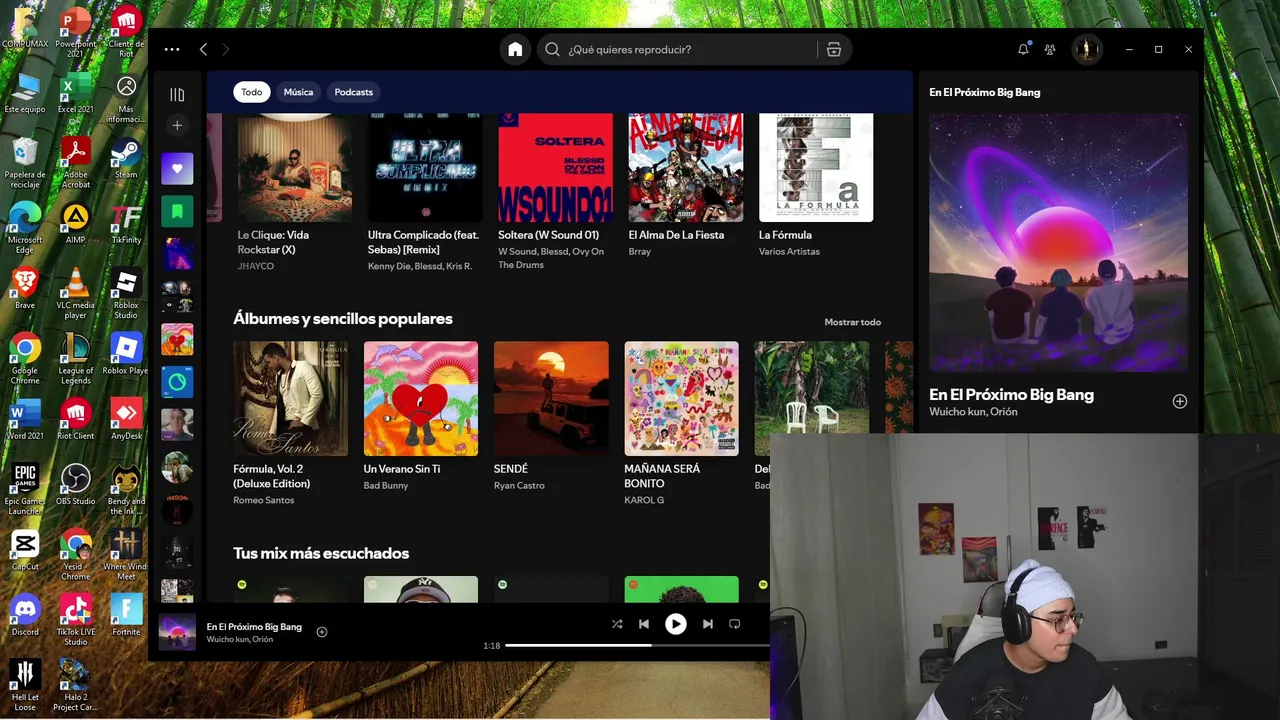Open Fórmula, Vol. 2 (Deluxe Edition) cover
The image size is (1280, 720).
tap(291, 399)
